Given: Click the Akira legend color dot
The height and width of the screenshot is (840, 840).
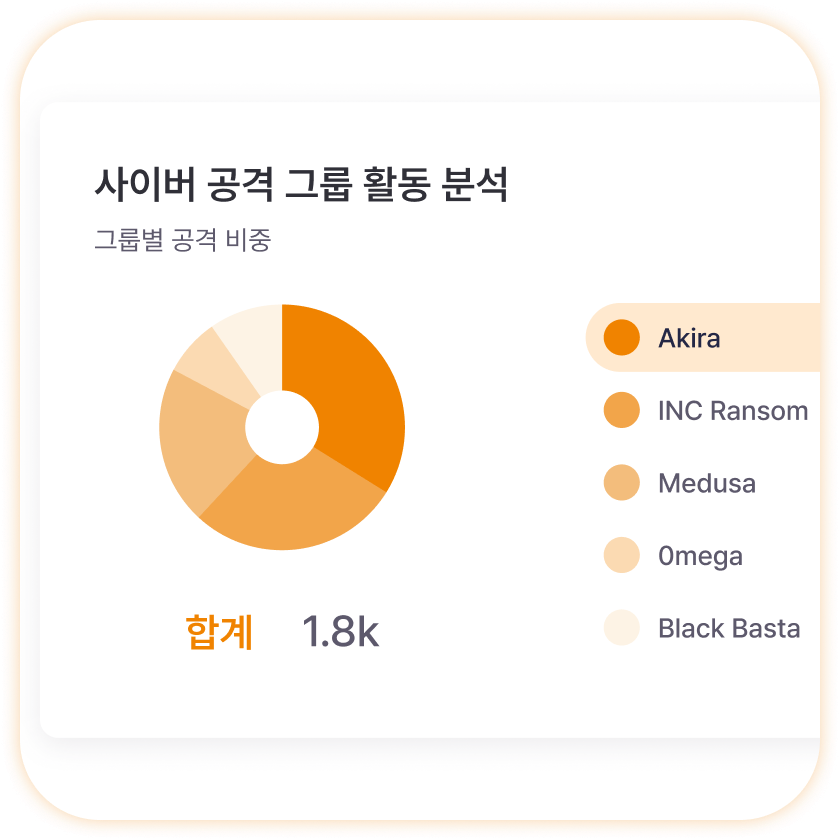Looking at the screenshot, I should 622,338.
